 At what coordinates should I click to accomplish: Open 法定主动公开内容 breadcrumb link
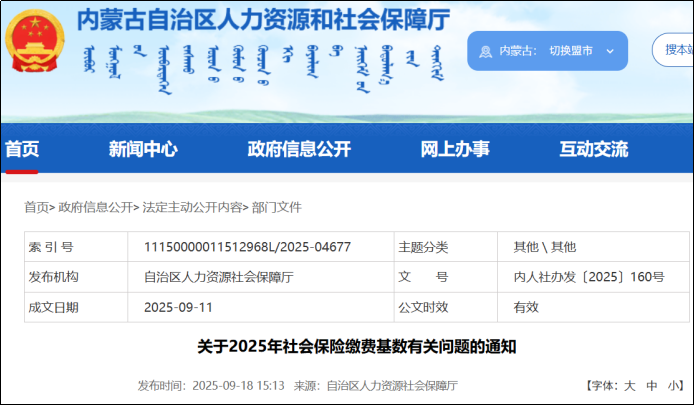pos(192,207)
